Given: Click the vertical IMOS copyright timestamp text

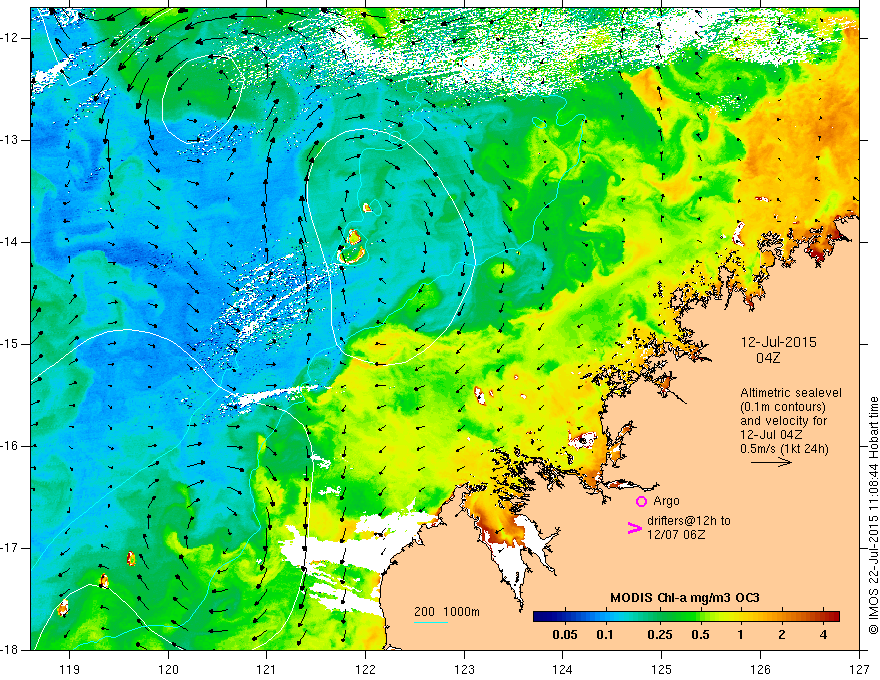Looking at the screenshot, I should 873,516.
